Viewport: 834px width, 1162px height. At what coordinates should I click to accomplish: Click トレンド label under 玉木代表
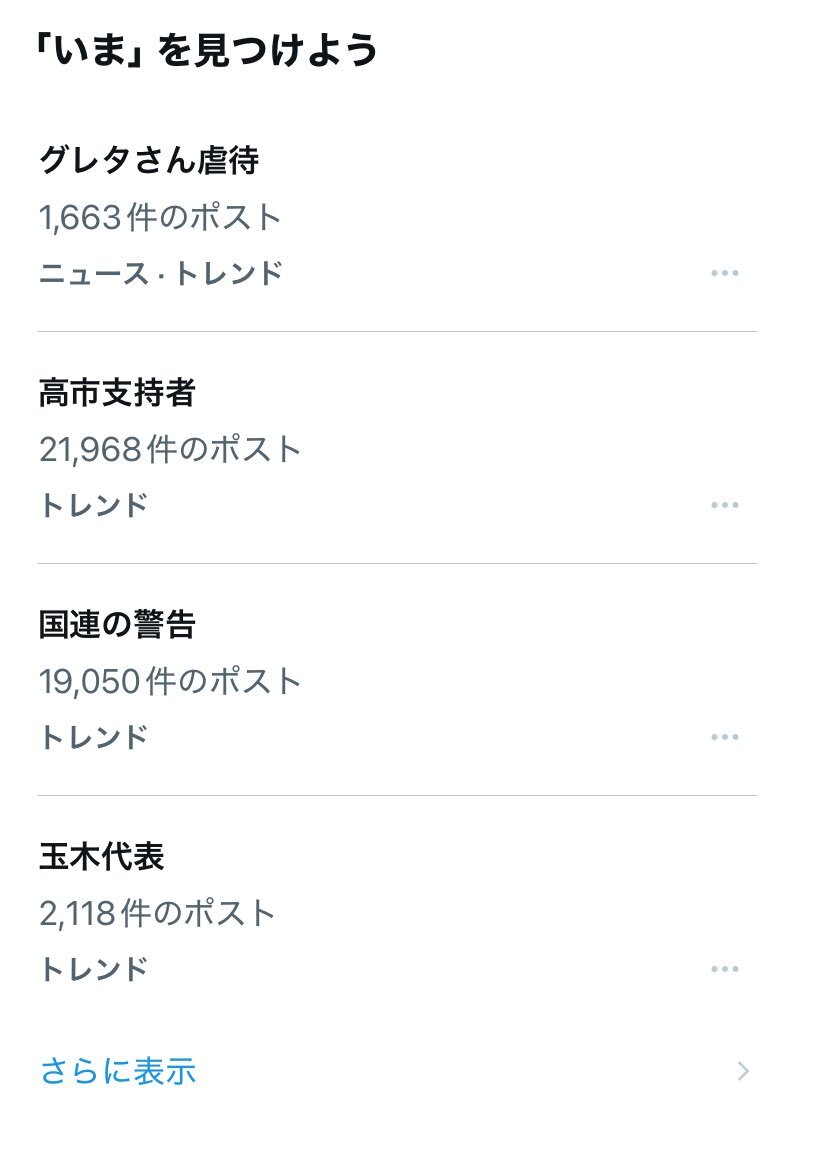(93, 969)
